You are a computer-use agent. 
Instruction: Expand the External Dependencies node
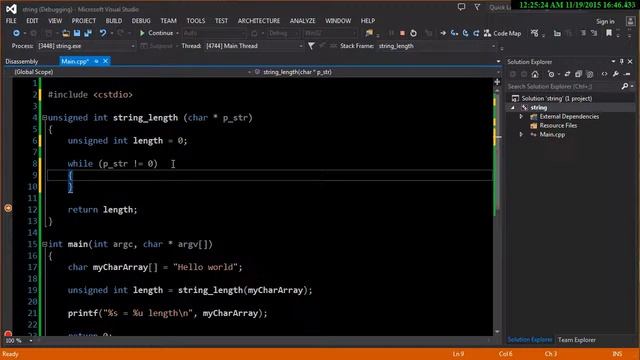(x=521, y=117)
